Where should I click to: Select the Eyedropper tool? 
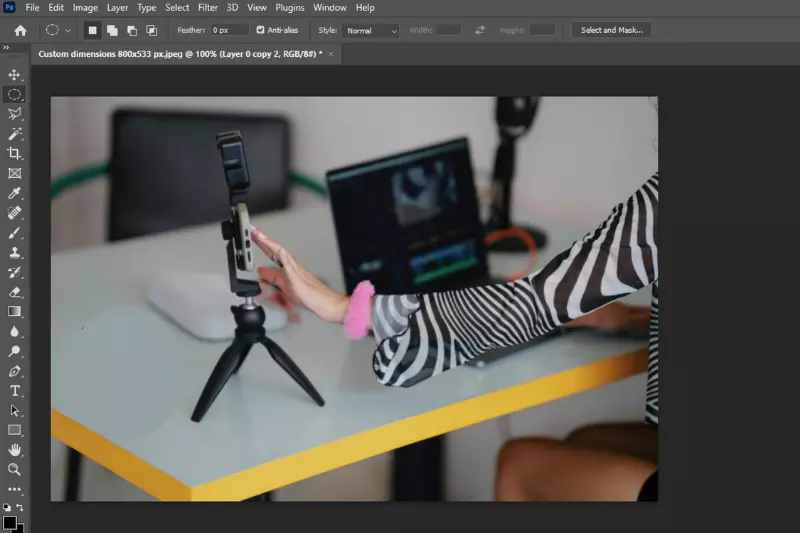click(14, 193)
